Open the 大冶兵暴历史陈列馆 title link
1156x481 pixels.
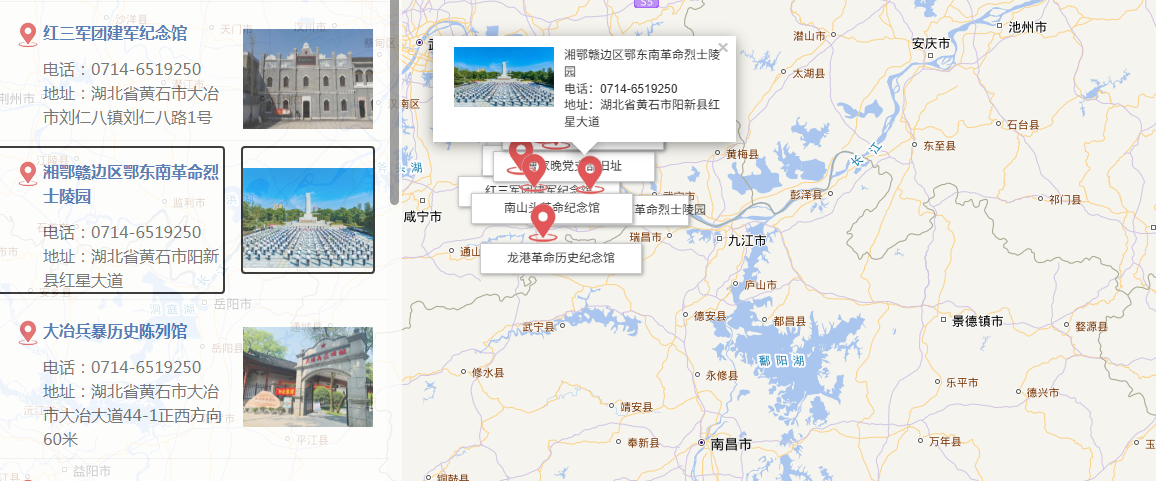[115, 331]
